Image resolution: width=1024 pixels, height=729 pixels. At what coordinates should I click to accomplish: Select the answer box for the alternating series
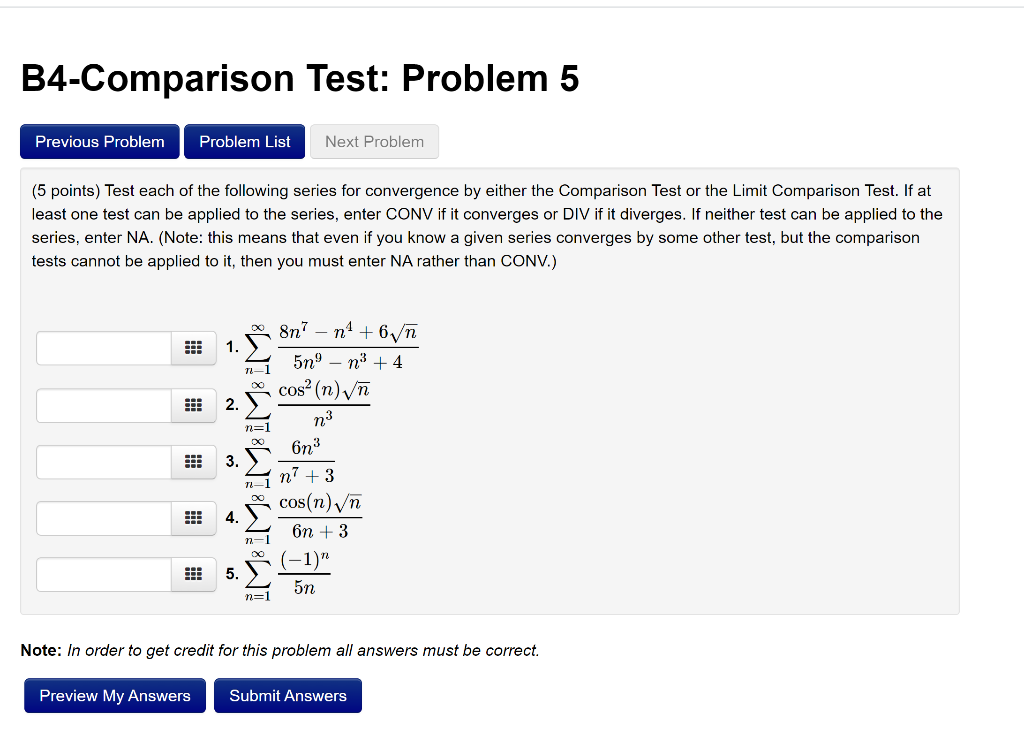(x=103, y=574)
